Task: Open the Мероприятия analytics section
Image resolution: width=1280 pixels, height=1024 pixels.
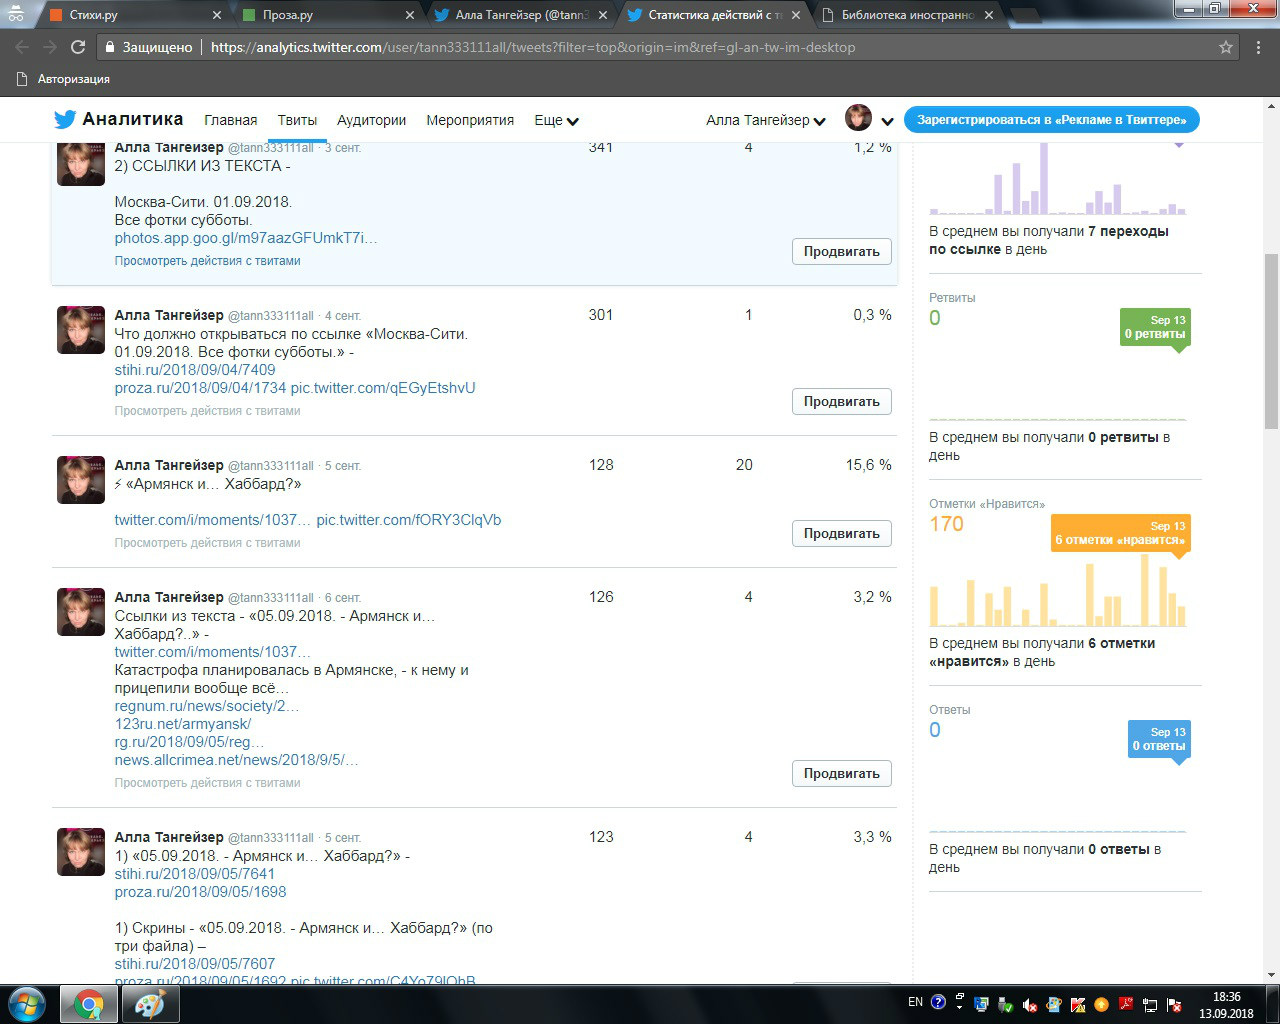Action: click(470, 120)
